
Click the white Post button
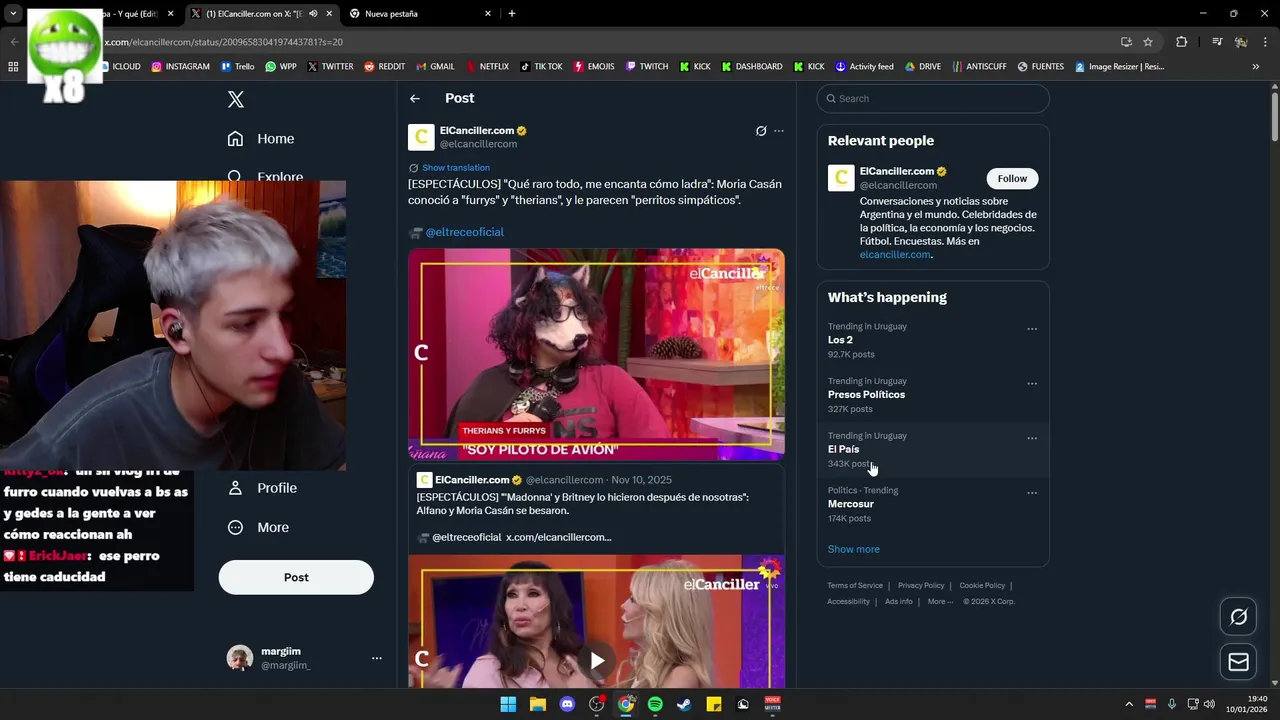296,577
